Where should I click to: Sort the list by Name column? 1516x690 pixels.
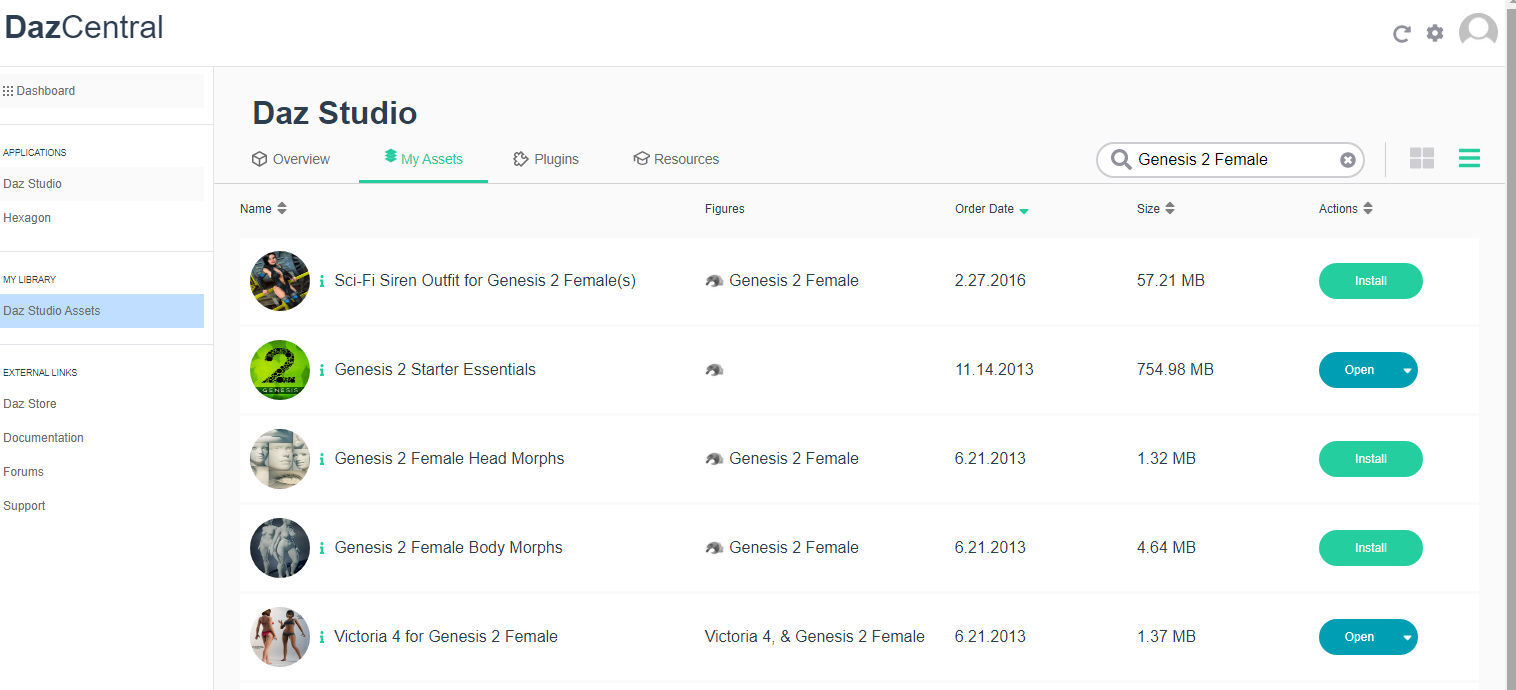point(263,209)
